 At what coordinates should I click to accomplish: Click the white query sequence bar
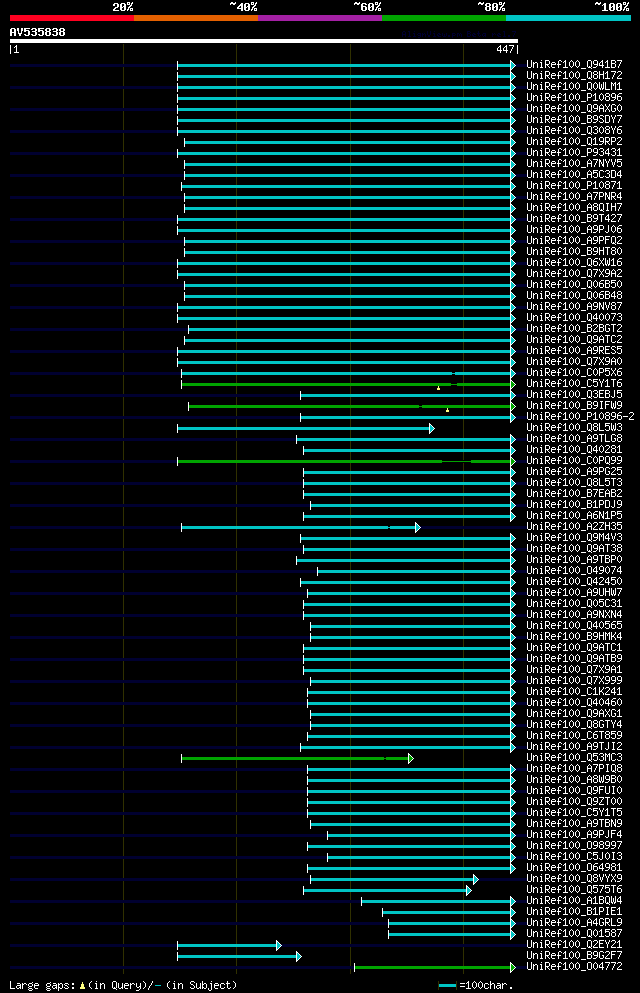point(264,41)
